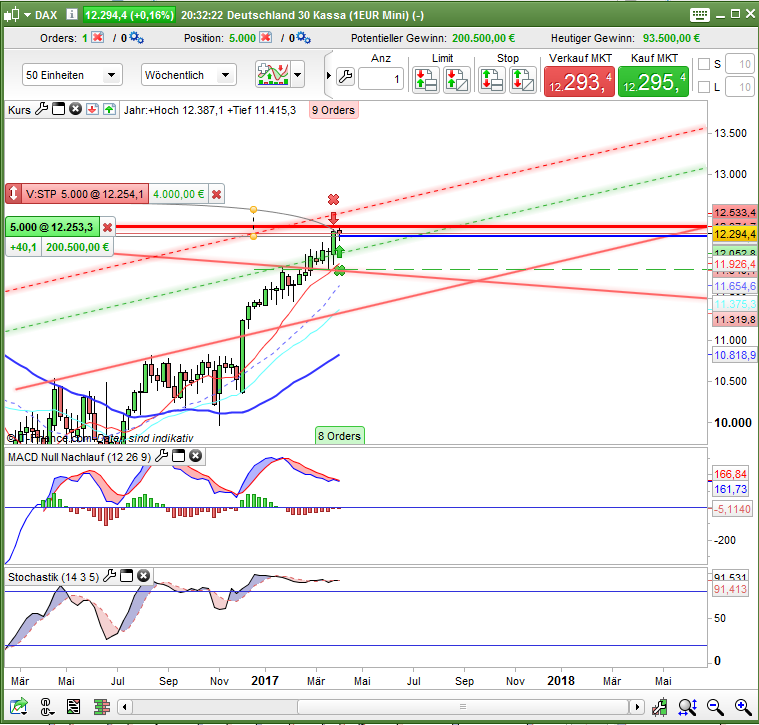
Task: Open the chart style indicator icon button
Action: [273, 75]
